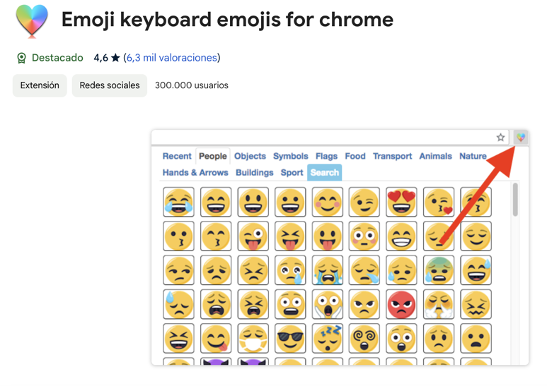Screen dimensions: 548x386
Task: Open the 6,3 mil valoraciones link
Action: tap(172, 58)
